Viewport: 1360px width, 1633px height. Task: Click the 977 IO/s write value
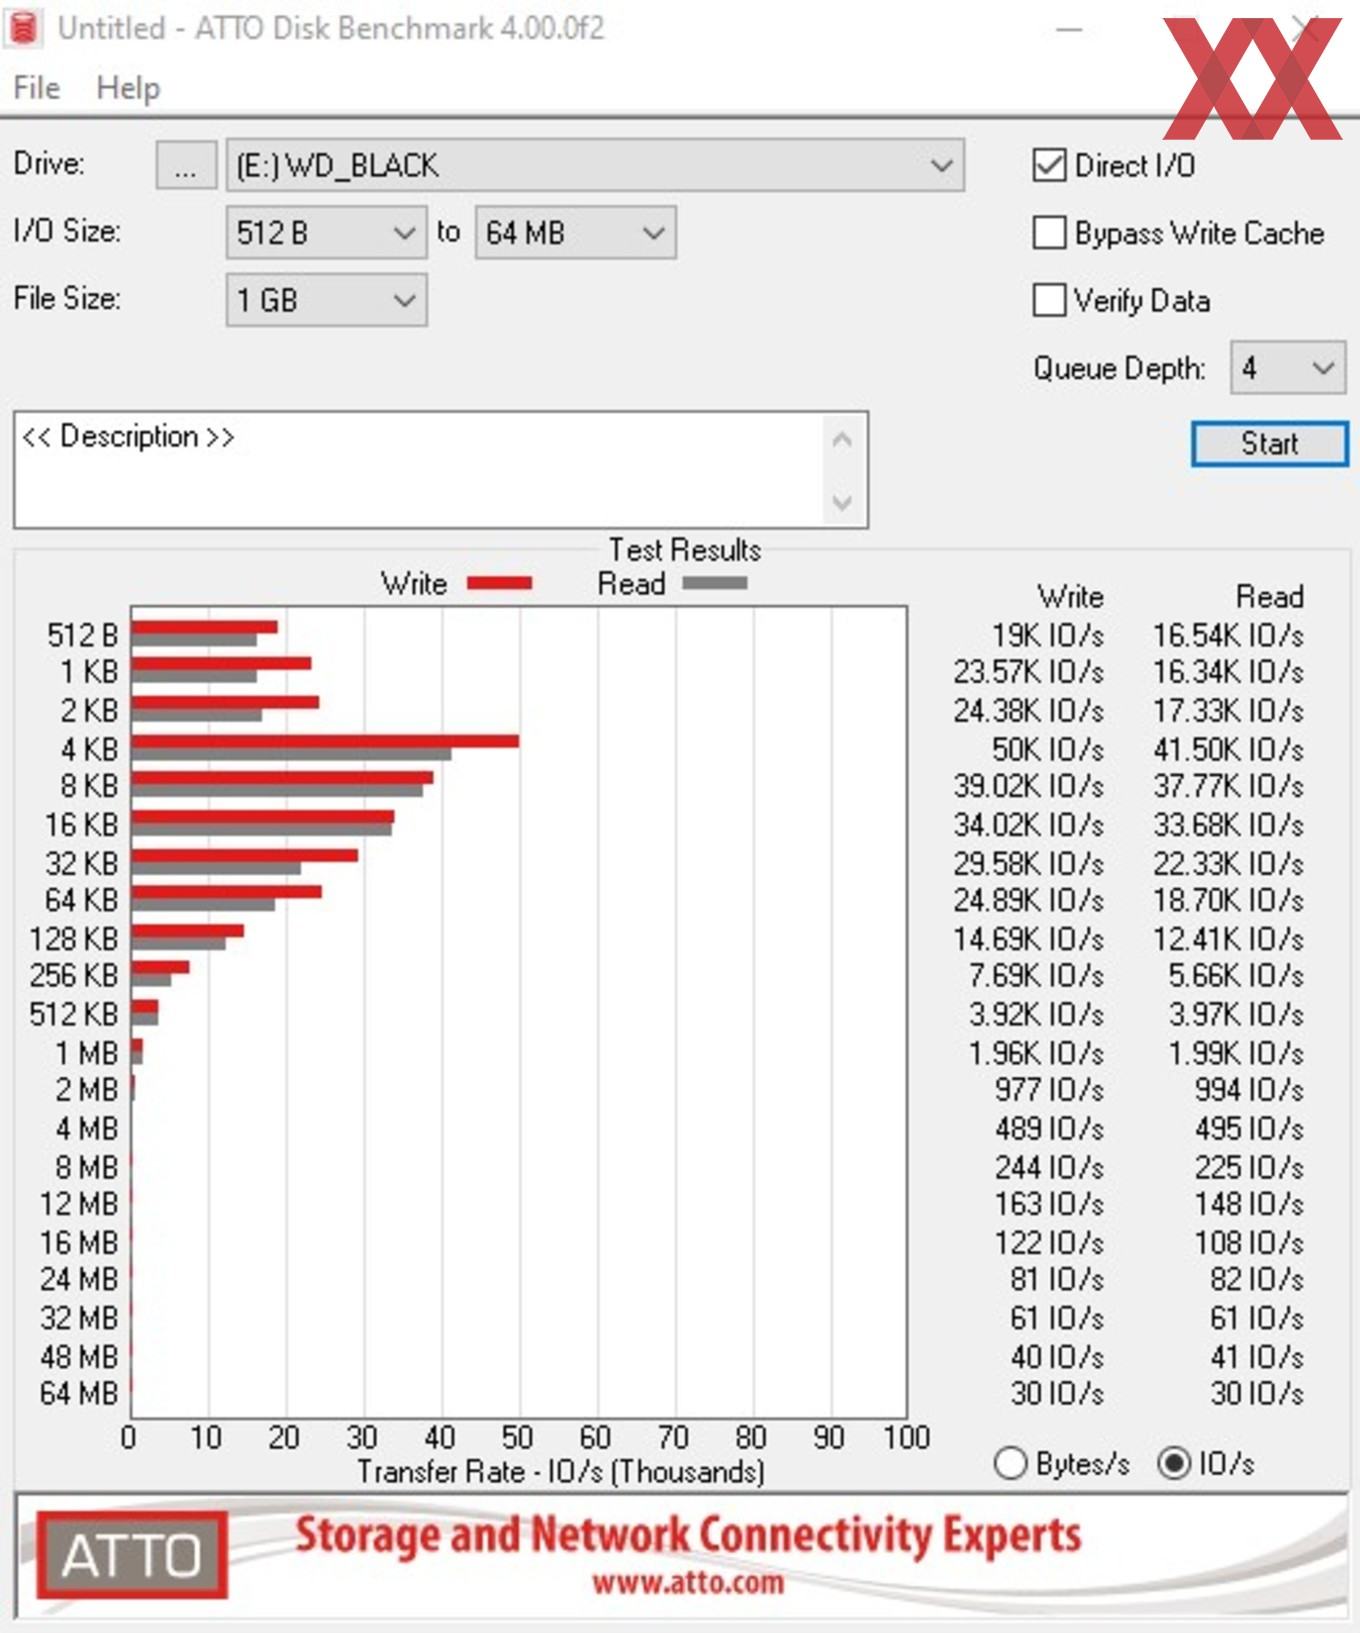pos(1049,1090)
